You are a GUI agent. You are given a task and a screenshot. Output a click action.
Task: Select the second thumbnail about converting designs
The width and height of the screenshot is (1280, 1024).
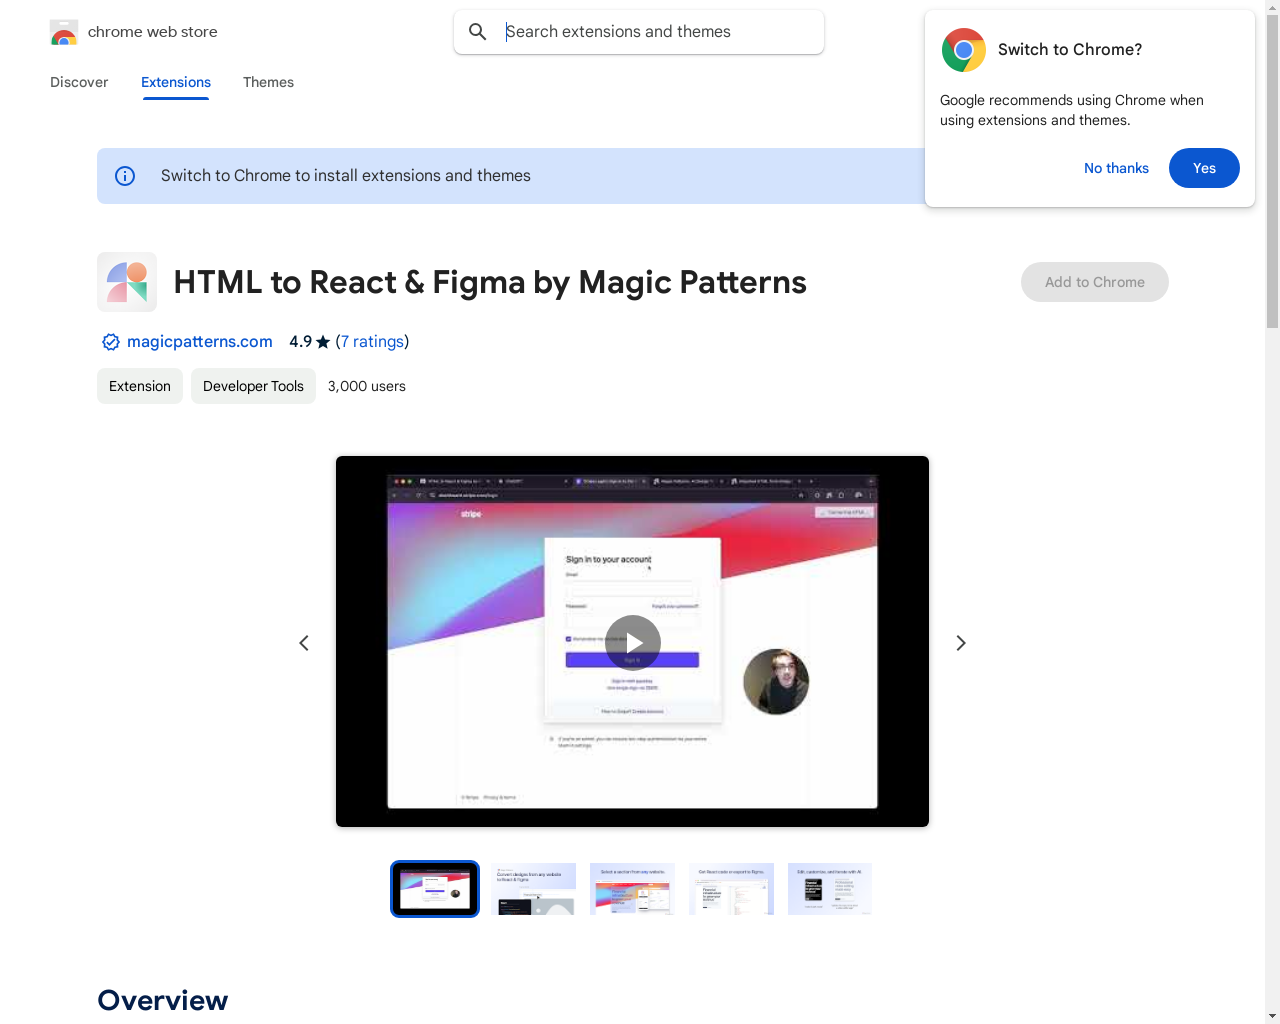tap(534, 889)
